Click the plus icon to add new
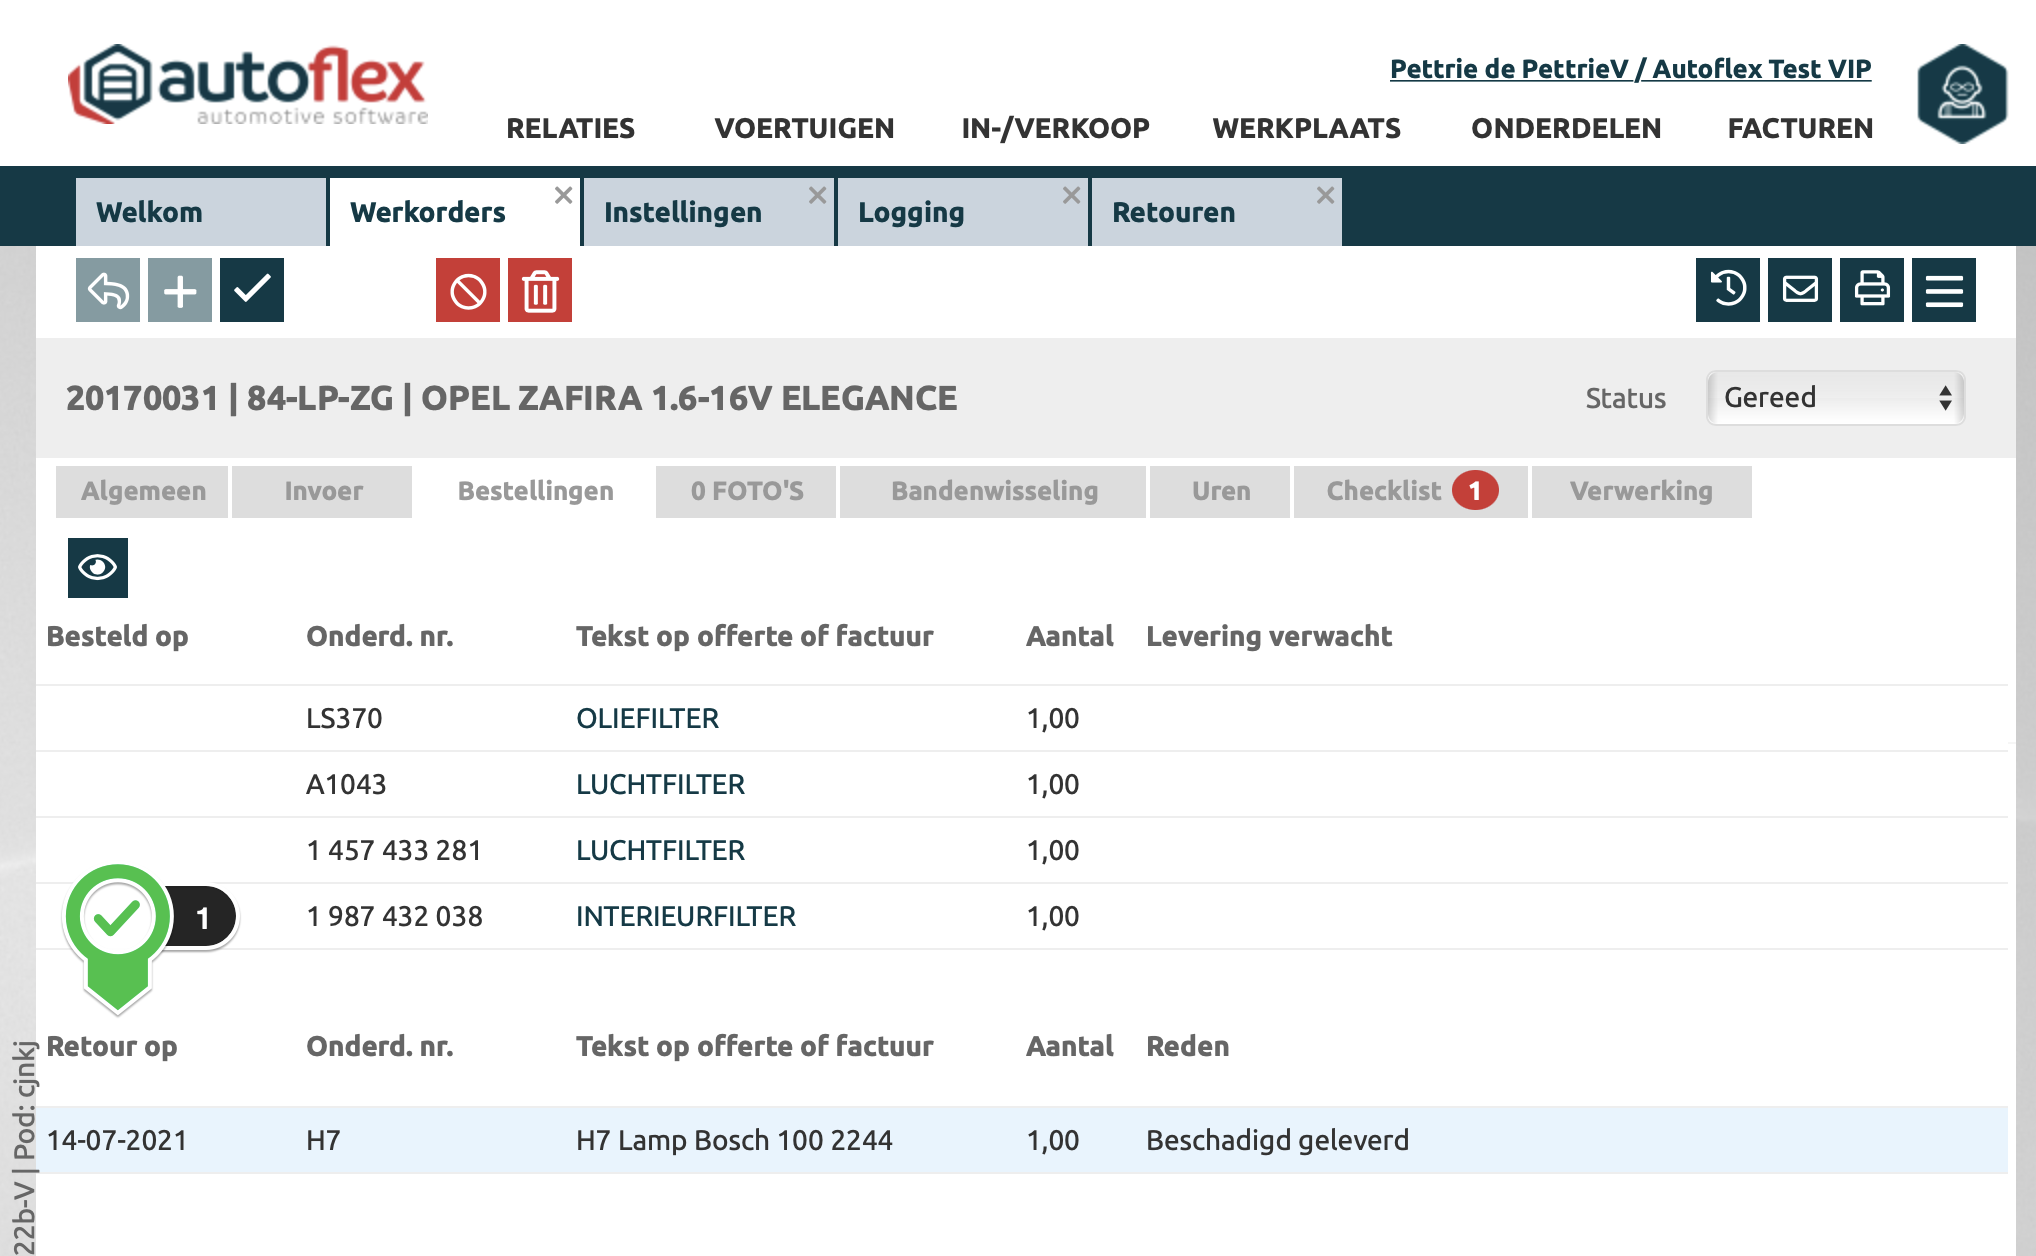This screenshot has height=1256, width=2036. coord(180,290)
